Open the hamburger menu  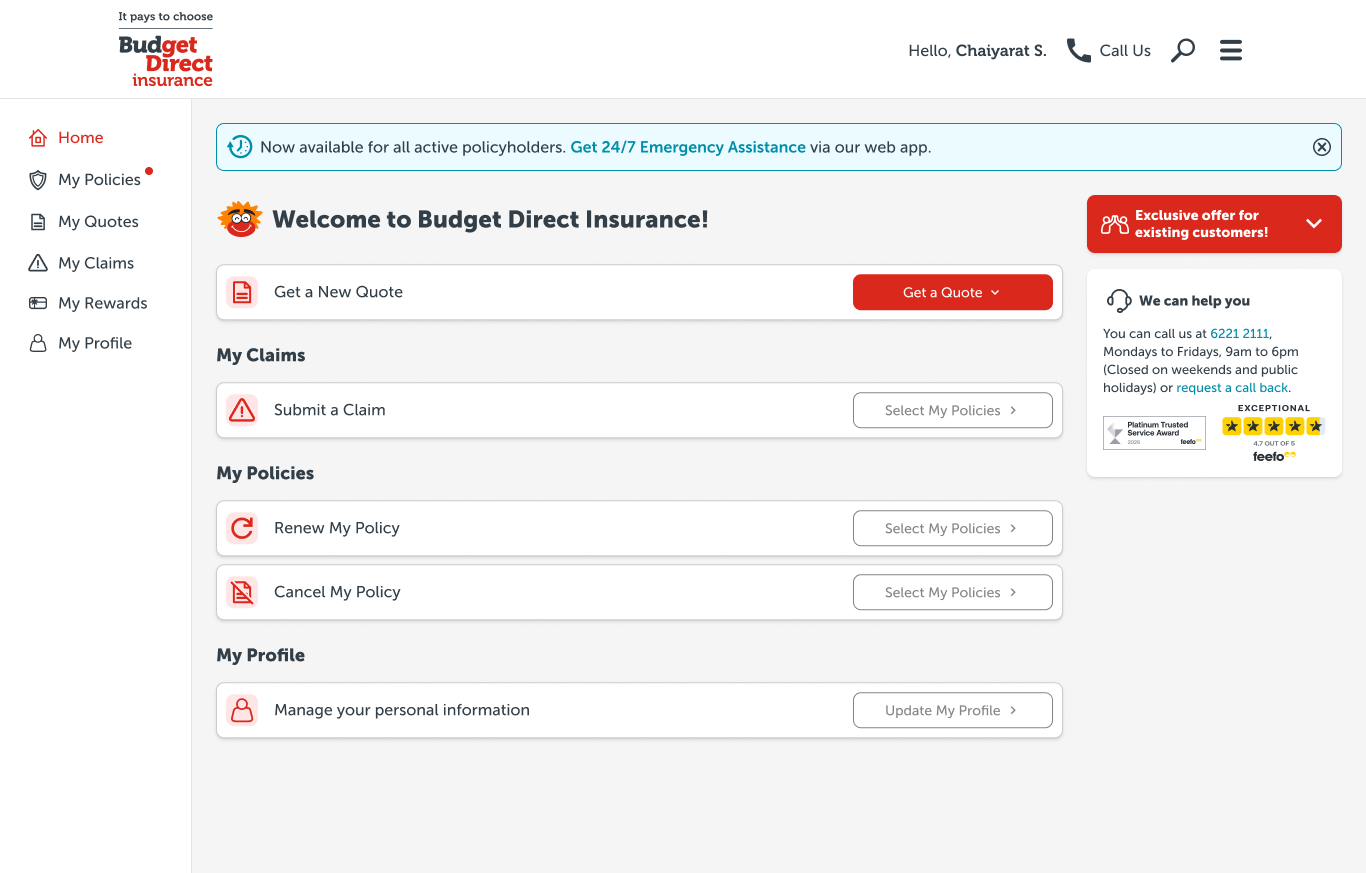(x=1231, y=50)
